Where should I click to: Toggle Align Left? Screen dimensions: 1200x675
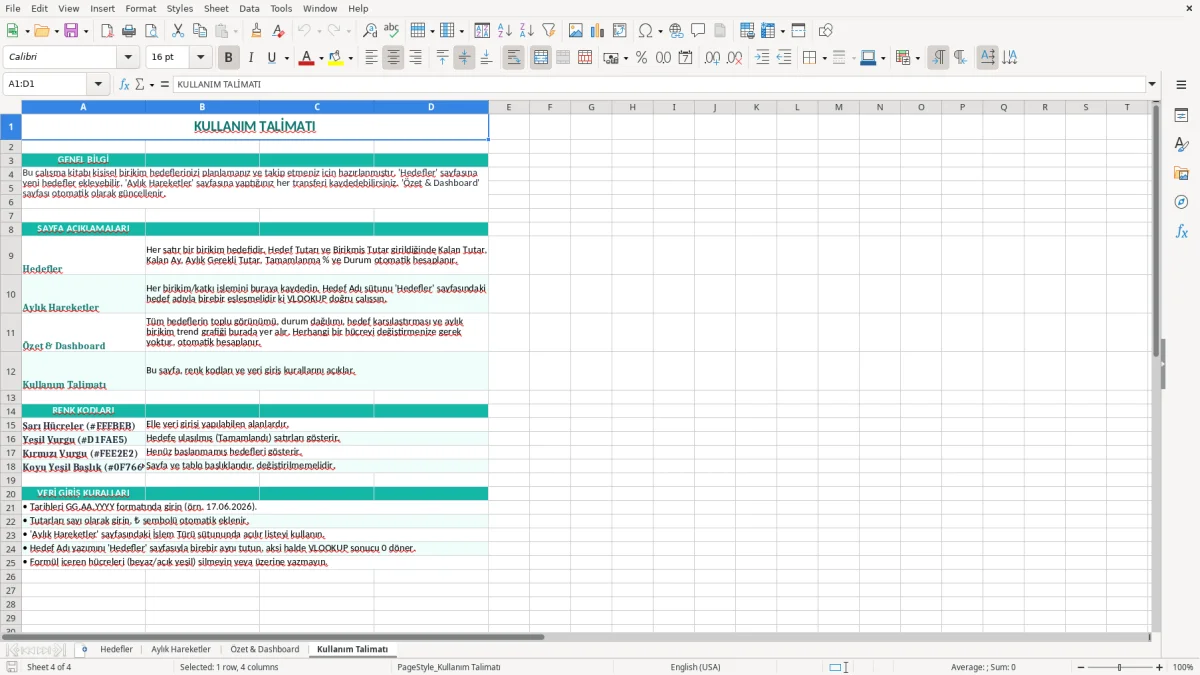(x=371, y=58)
